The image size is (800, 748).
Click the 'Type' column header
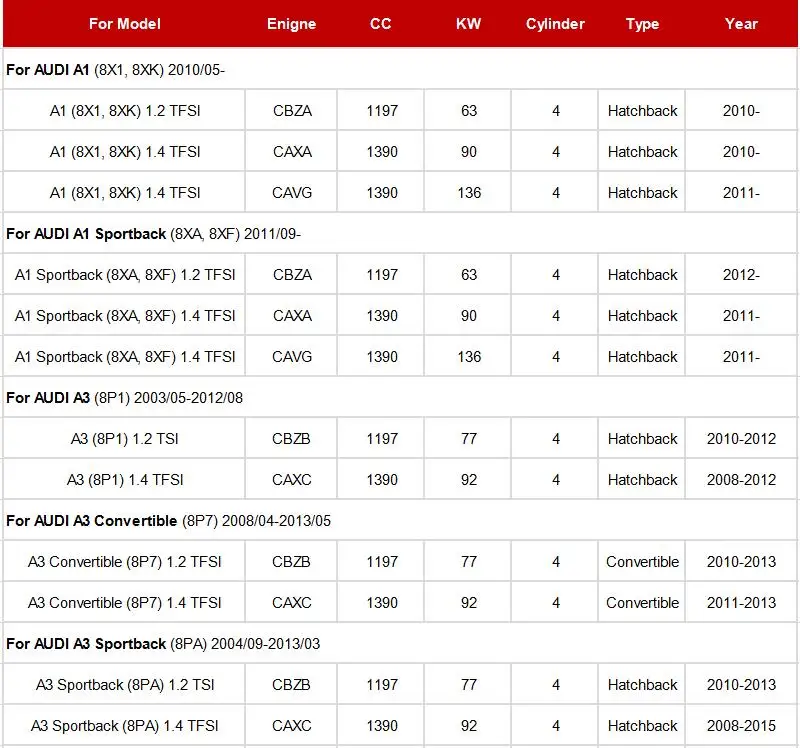pos(642,24)
